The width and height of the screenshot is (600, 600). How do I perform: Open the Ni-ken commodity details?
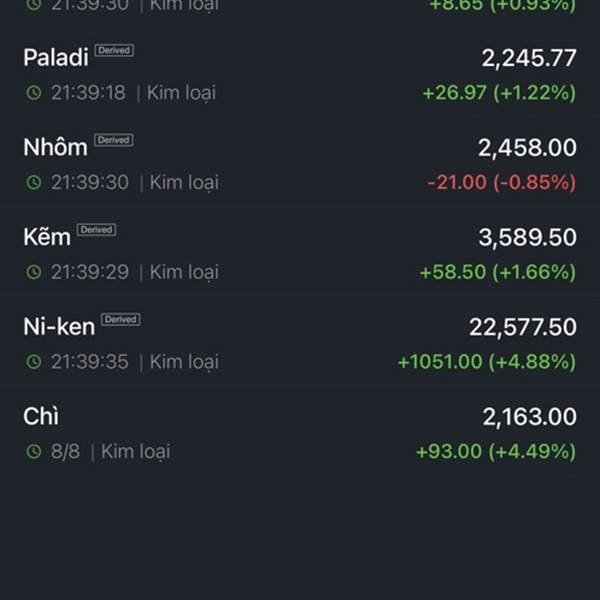[x=300, y=344]
